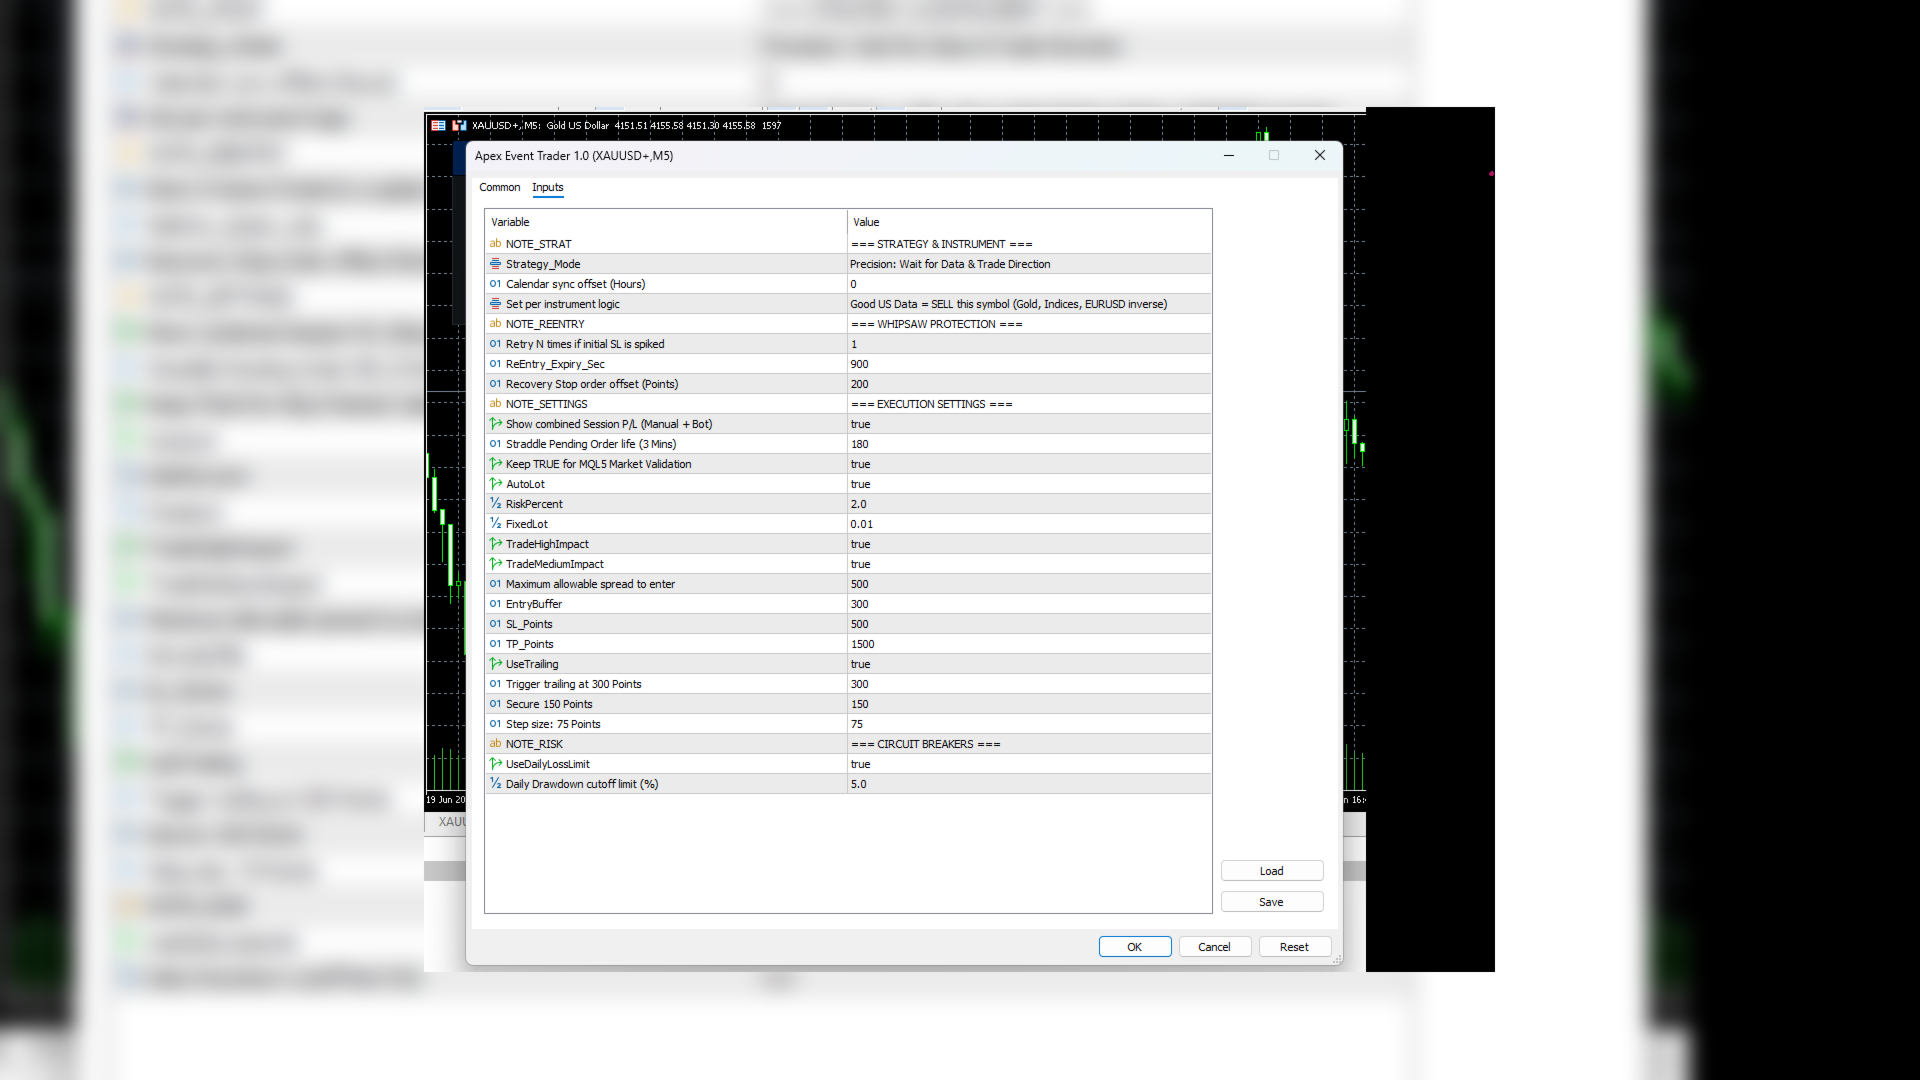Open the Set per instrument logic dropdown

1029,304
